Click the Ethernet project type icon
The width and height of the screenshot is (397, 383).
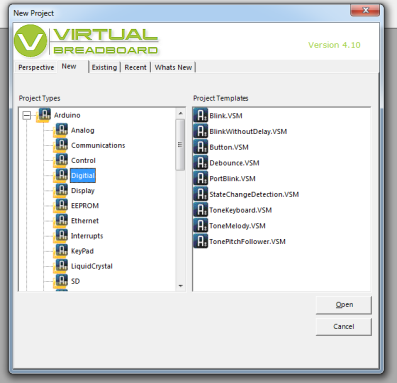(61, 221)
